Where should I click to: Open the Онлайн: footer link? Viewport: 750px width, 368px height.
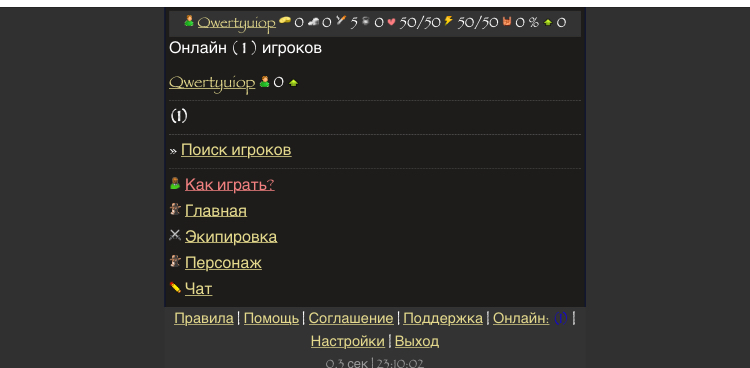[521, 318]
